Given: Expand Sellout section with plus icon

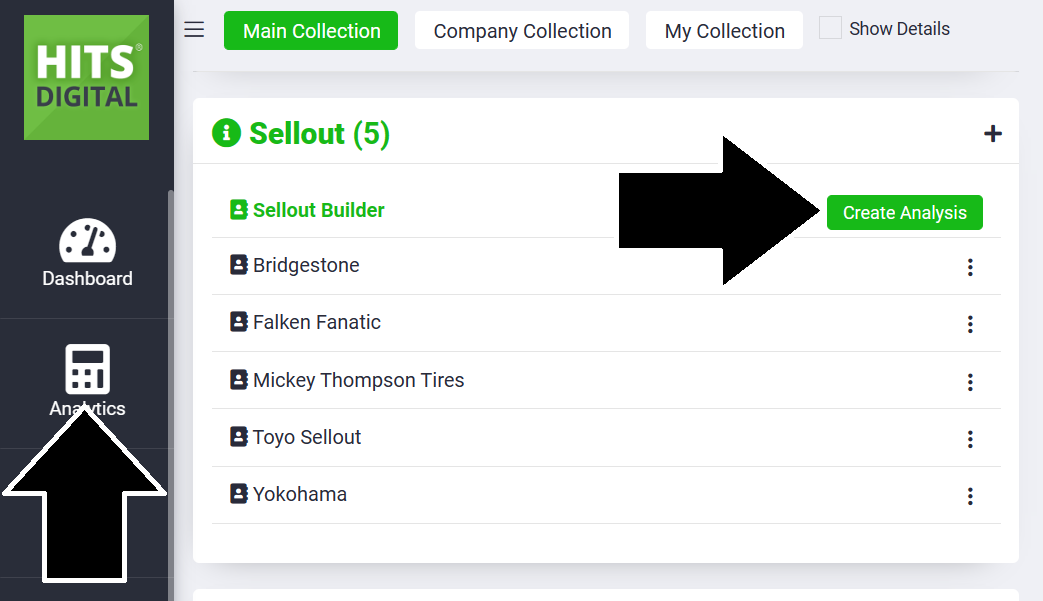Looking at the screenshot, I should coord(992,133).
